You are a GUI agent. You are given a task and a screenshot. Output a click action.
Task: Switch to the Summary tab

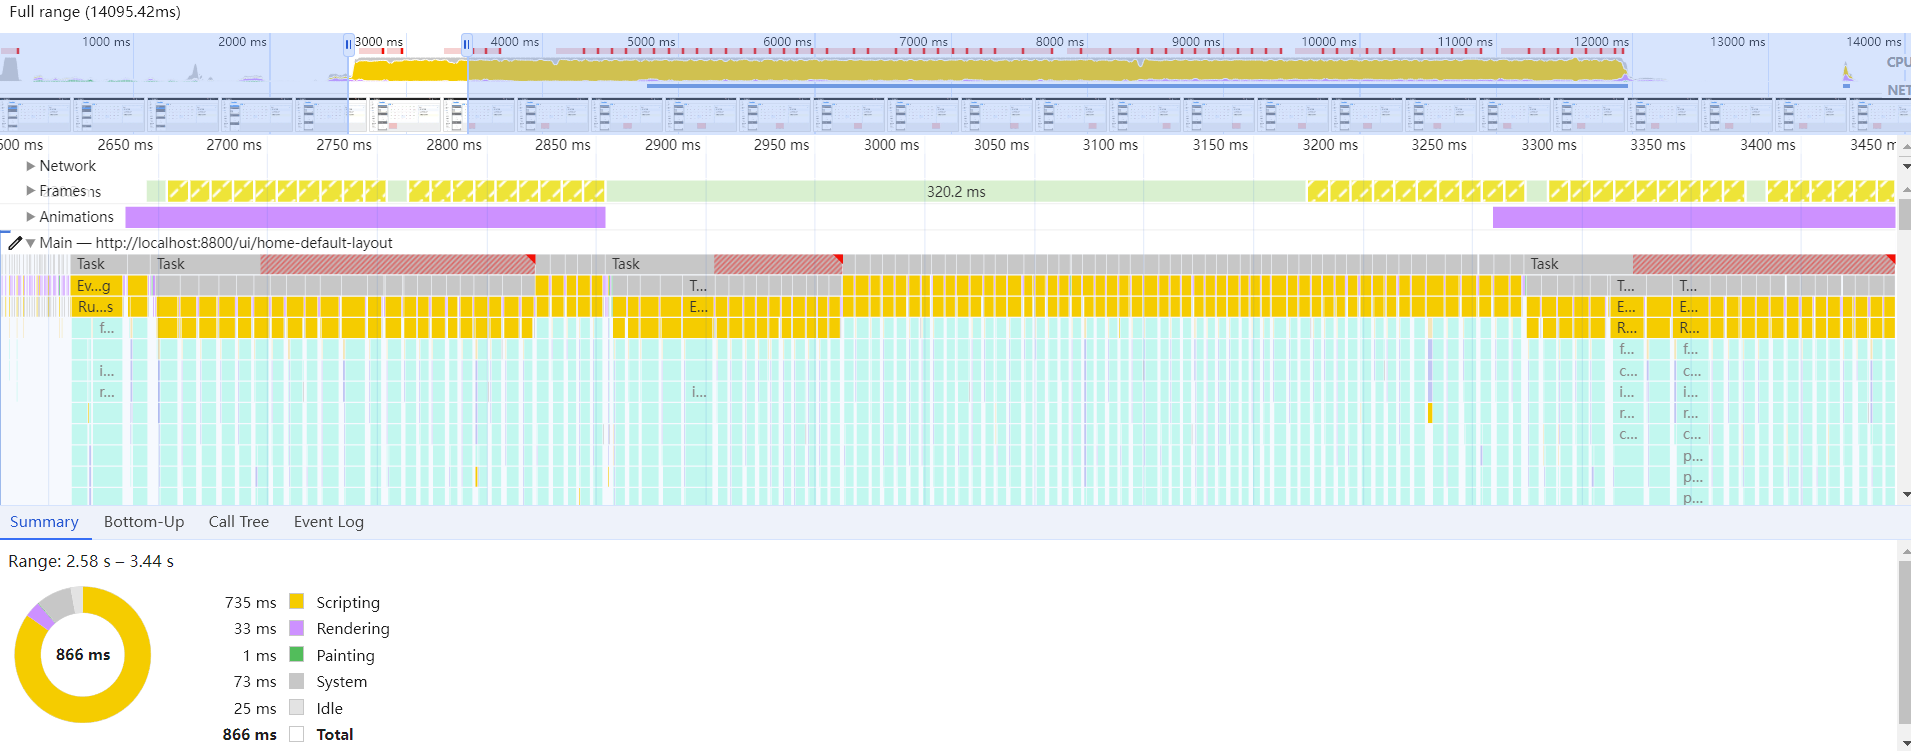point(44,522)
